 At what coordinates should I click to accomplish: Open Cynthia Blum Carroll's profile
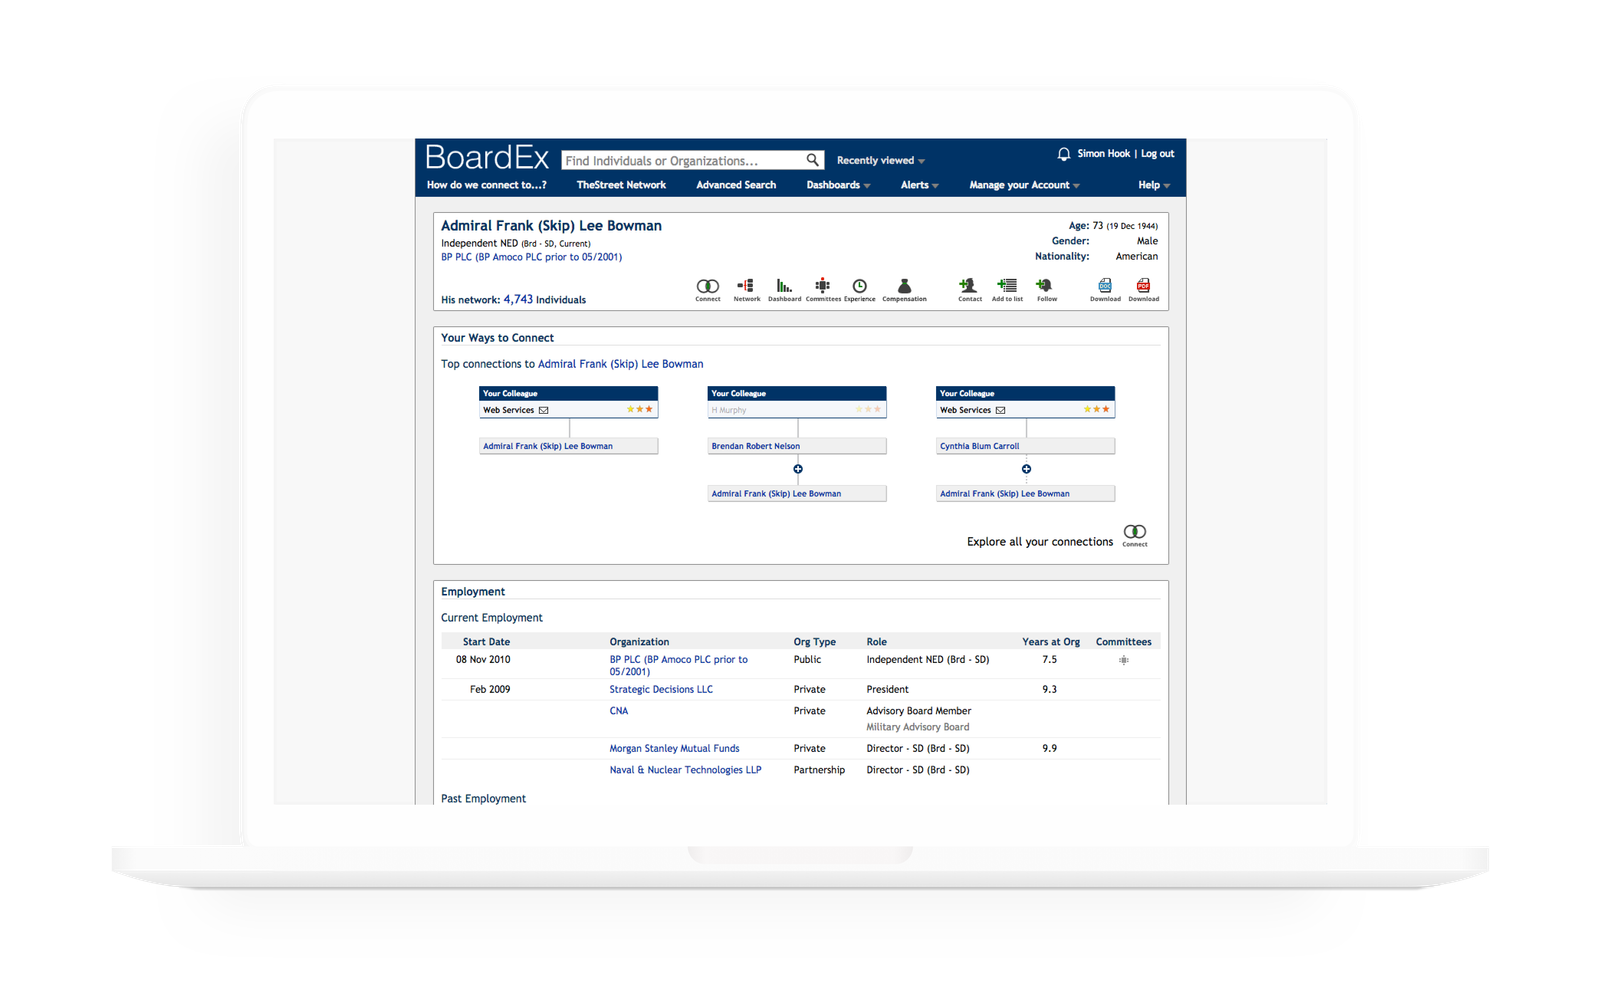[x=1025, y=446]
